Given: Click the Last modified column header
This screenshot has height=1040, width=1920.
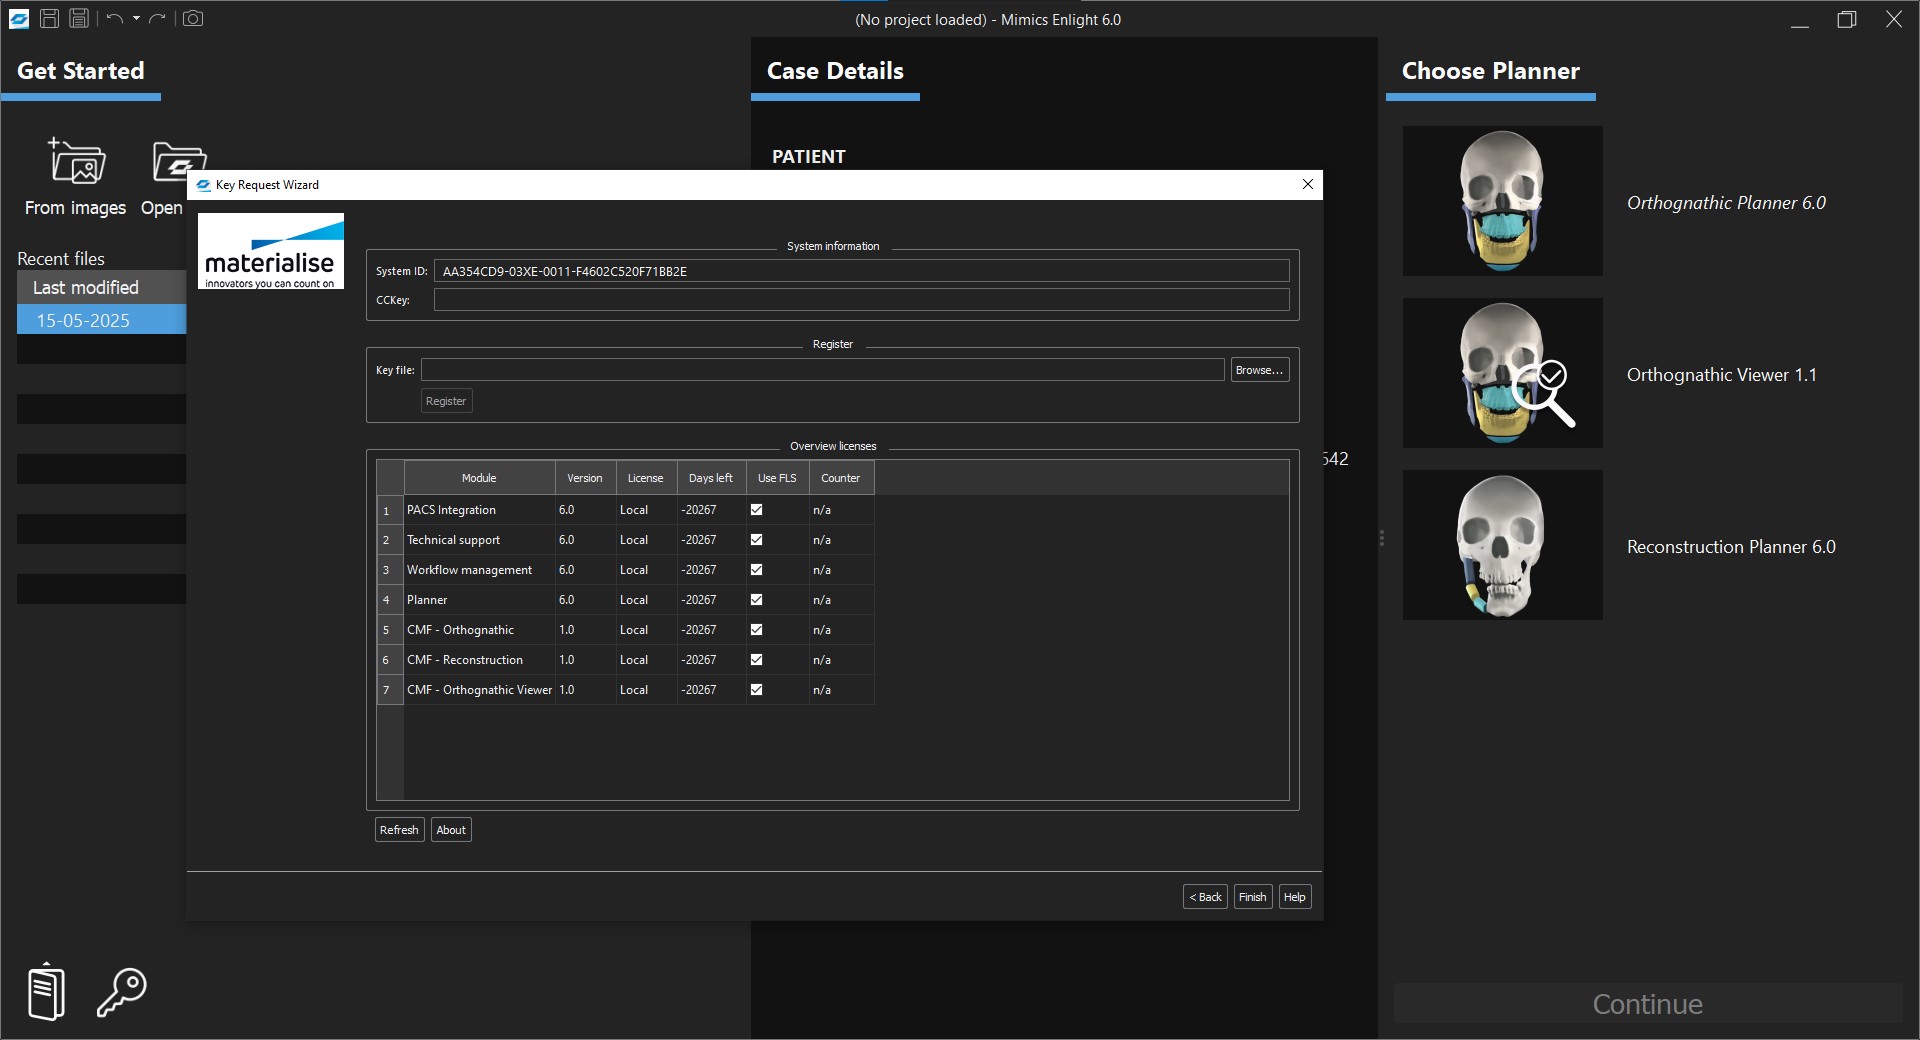Looking at the screenshot, I should point(101,287).
